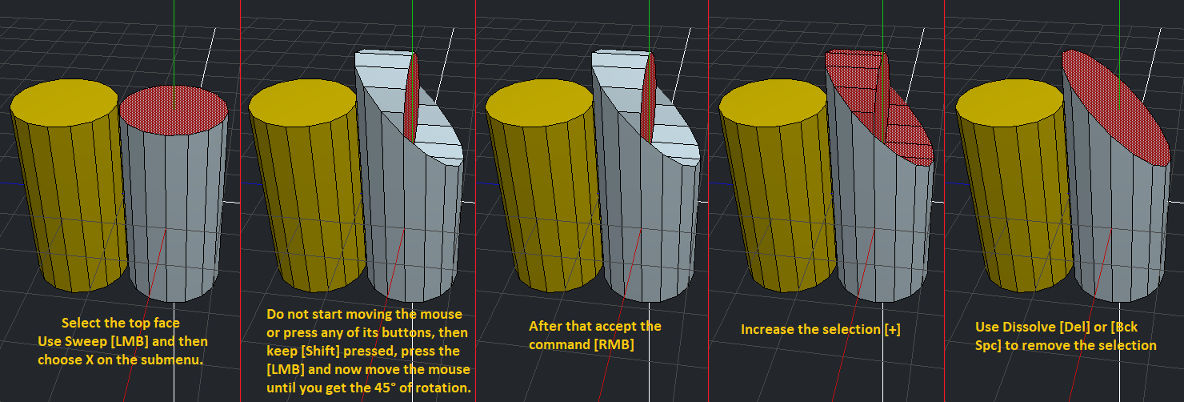The height and width of the screenshot is (402, 1184).
Task: Click the 'Spc] to remove the selection' line
Action: click(x=1065, y=345)
